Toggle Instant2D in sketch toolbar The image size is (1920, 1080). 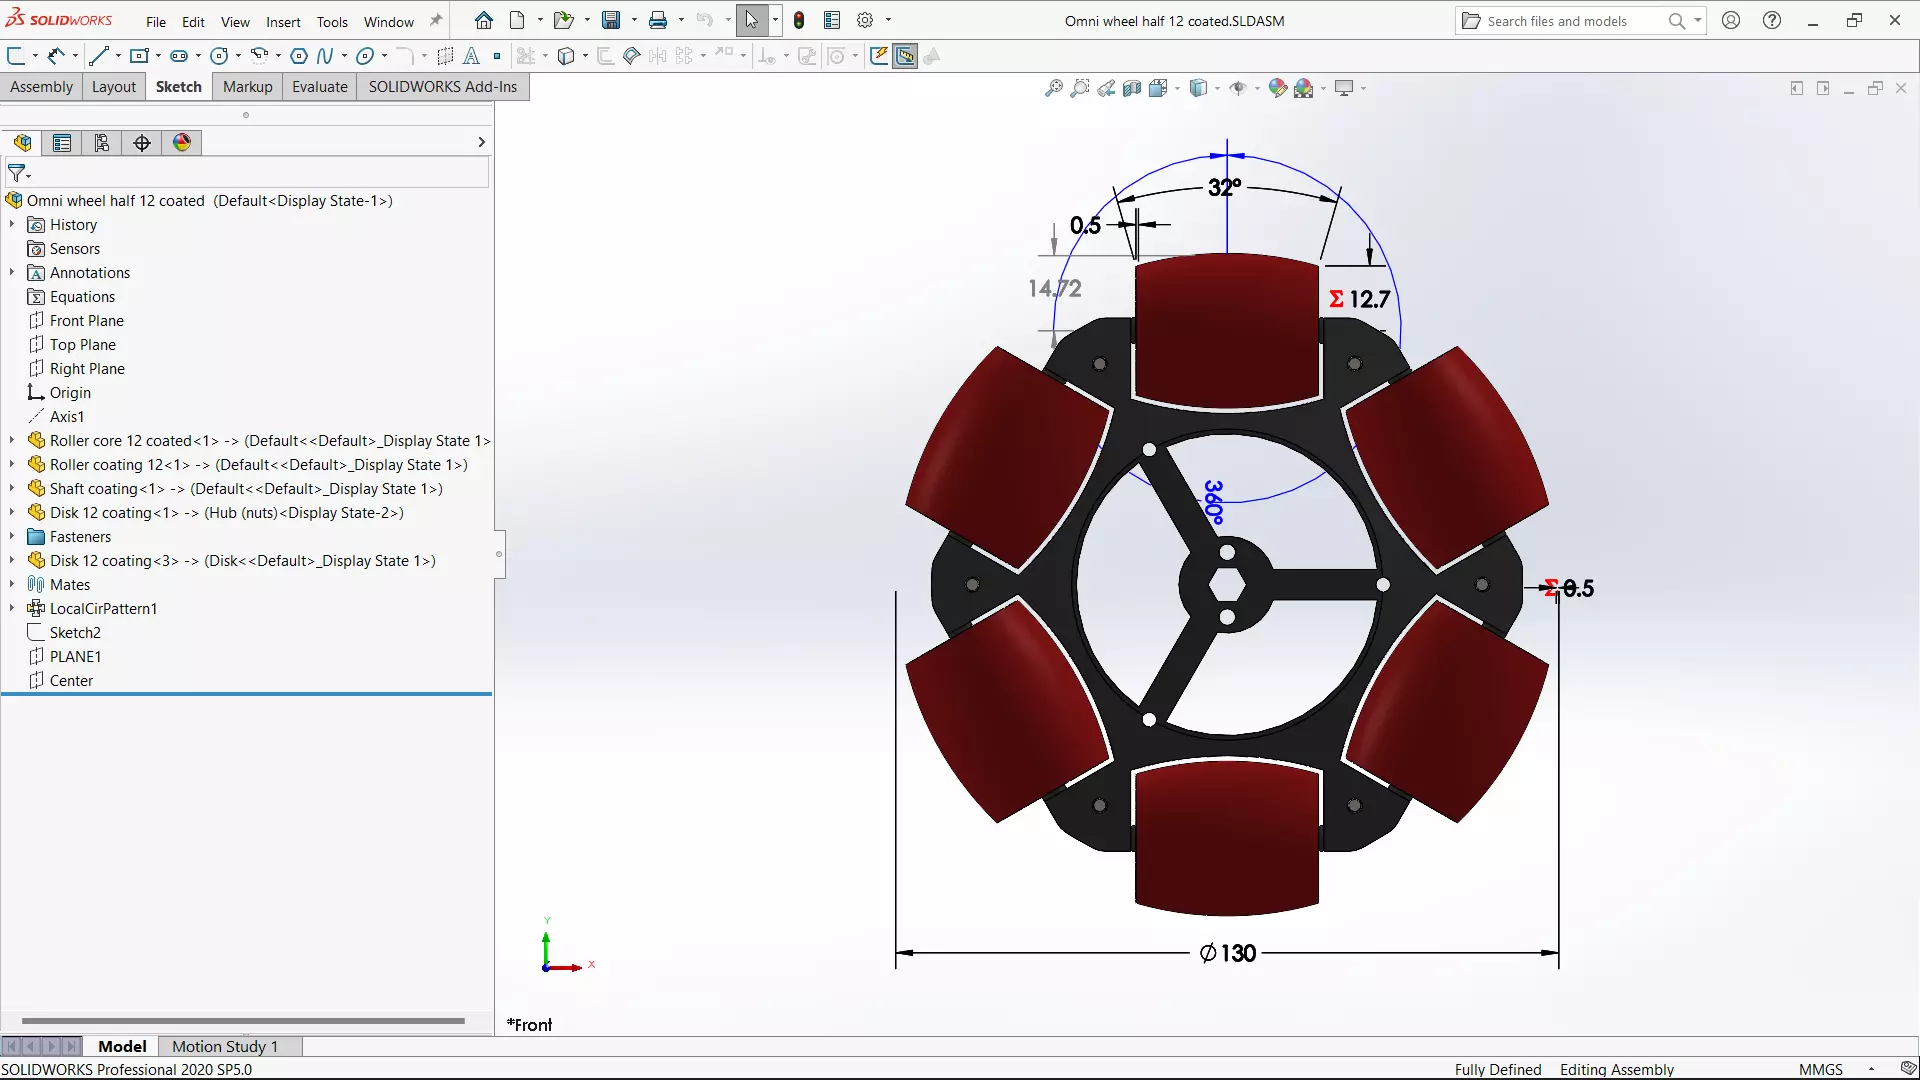[x=905, y=56]
